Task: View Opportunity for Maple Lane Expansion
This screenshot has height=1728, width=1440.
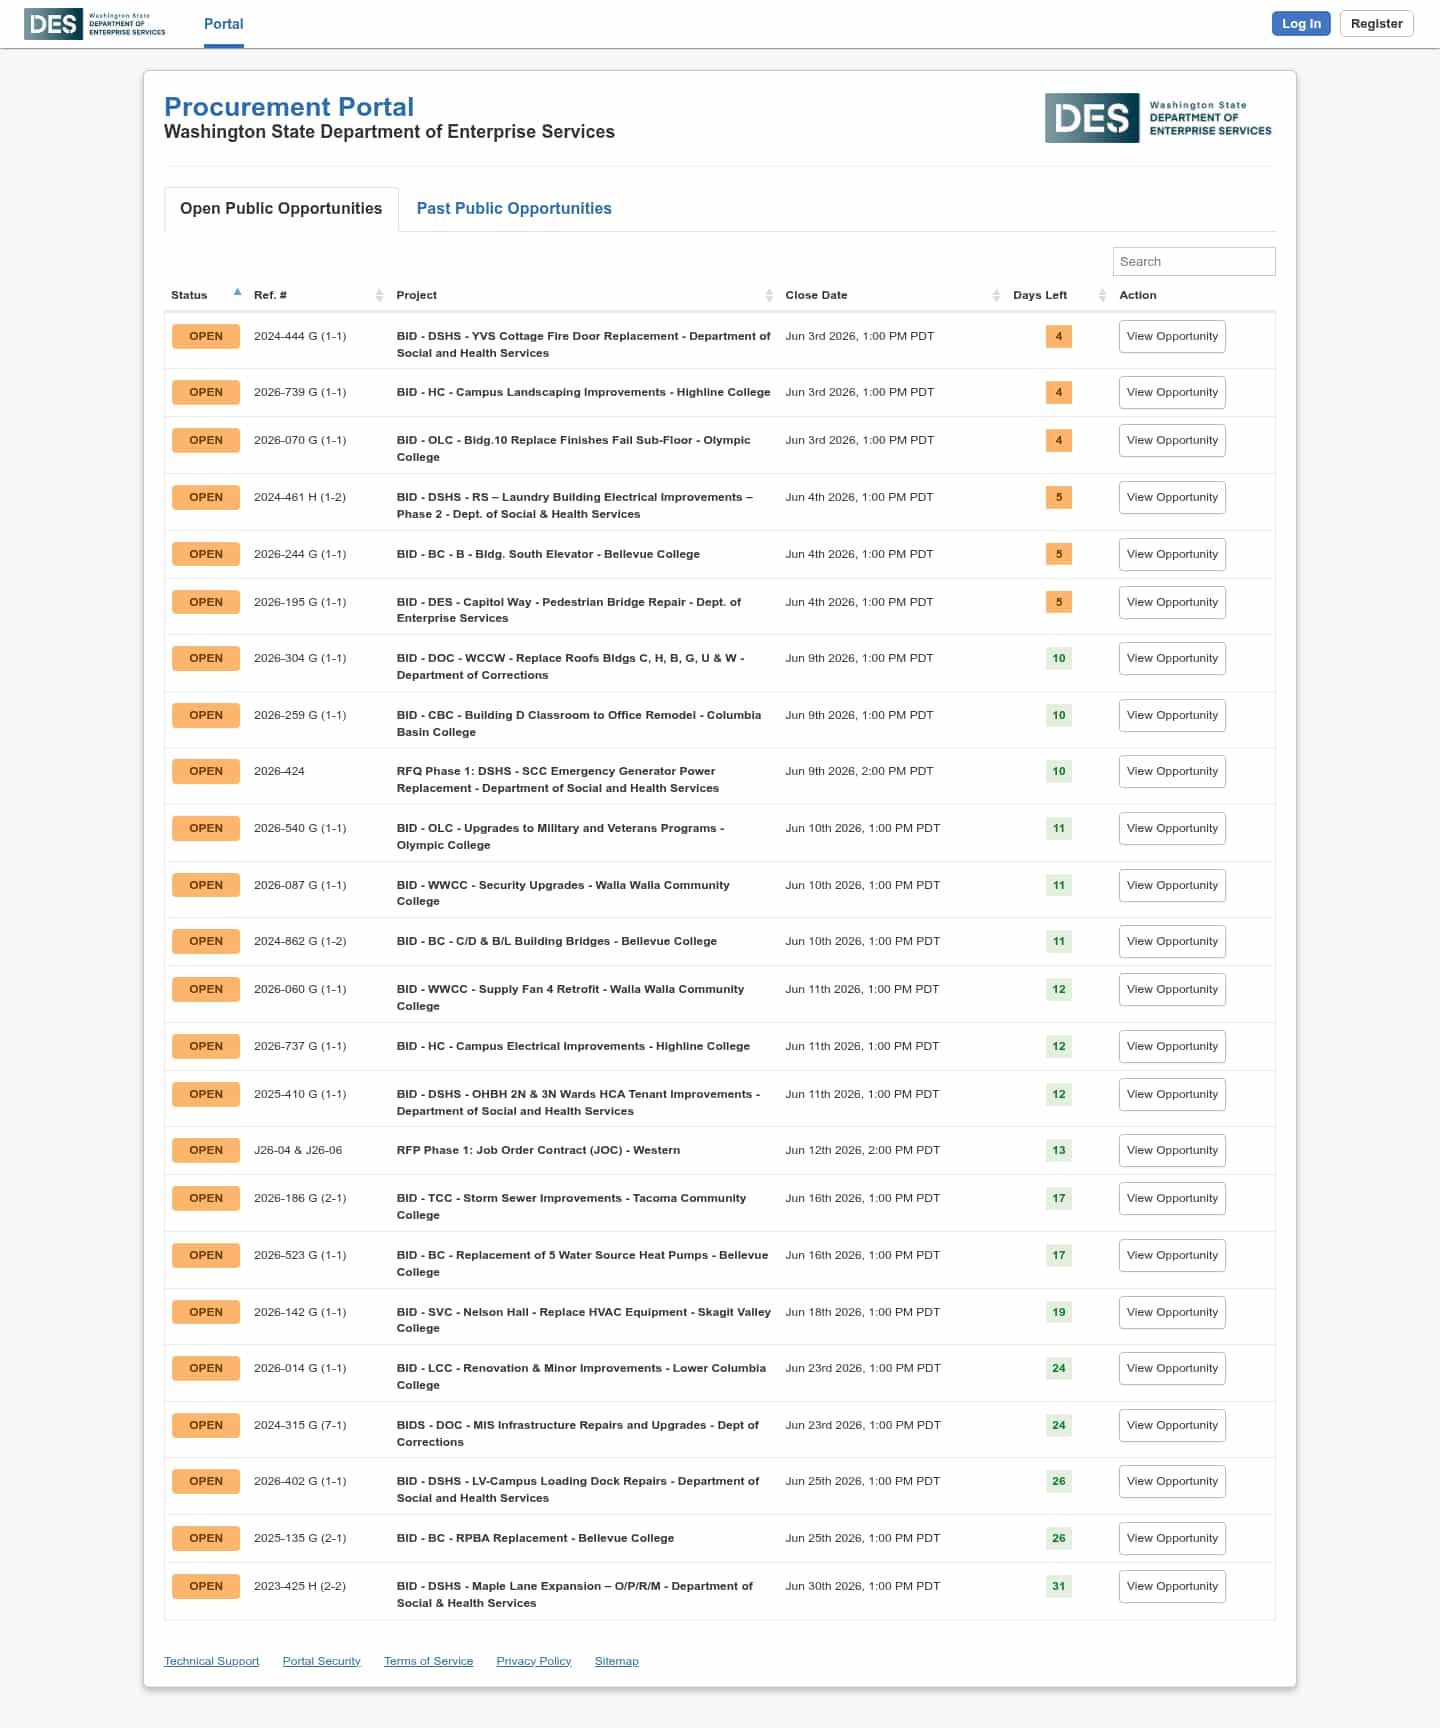Action: (x=1172, y=1586)
